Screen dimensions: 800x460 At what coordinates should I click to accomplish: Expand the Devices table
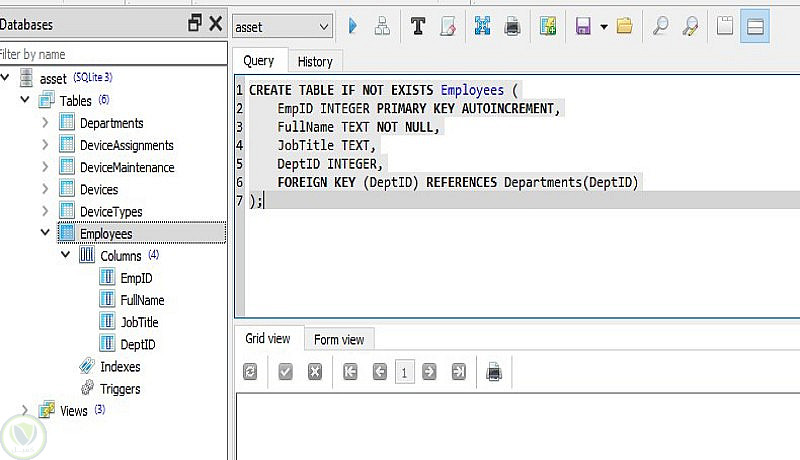[x=45, y=189]
